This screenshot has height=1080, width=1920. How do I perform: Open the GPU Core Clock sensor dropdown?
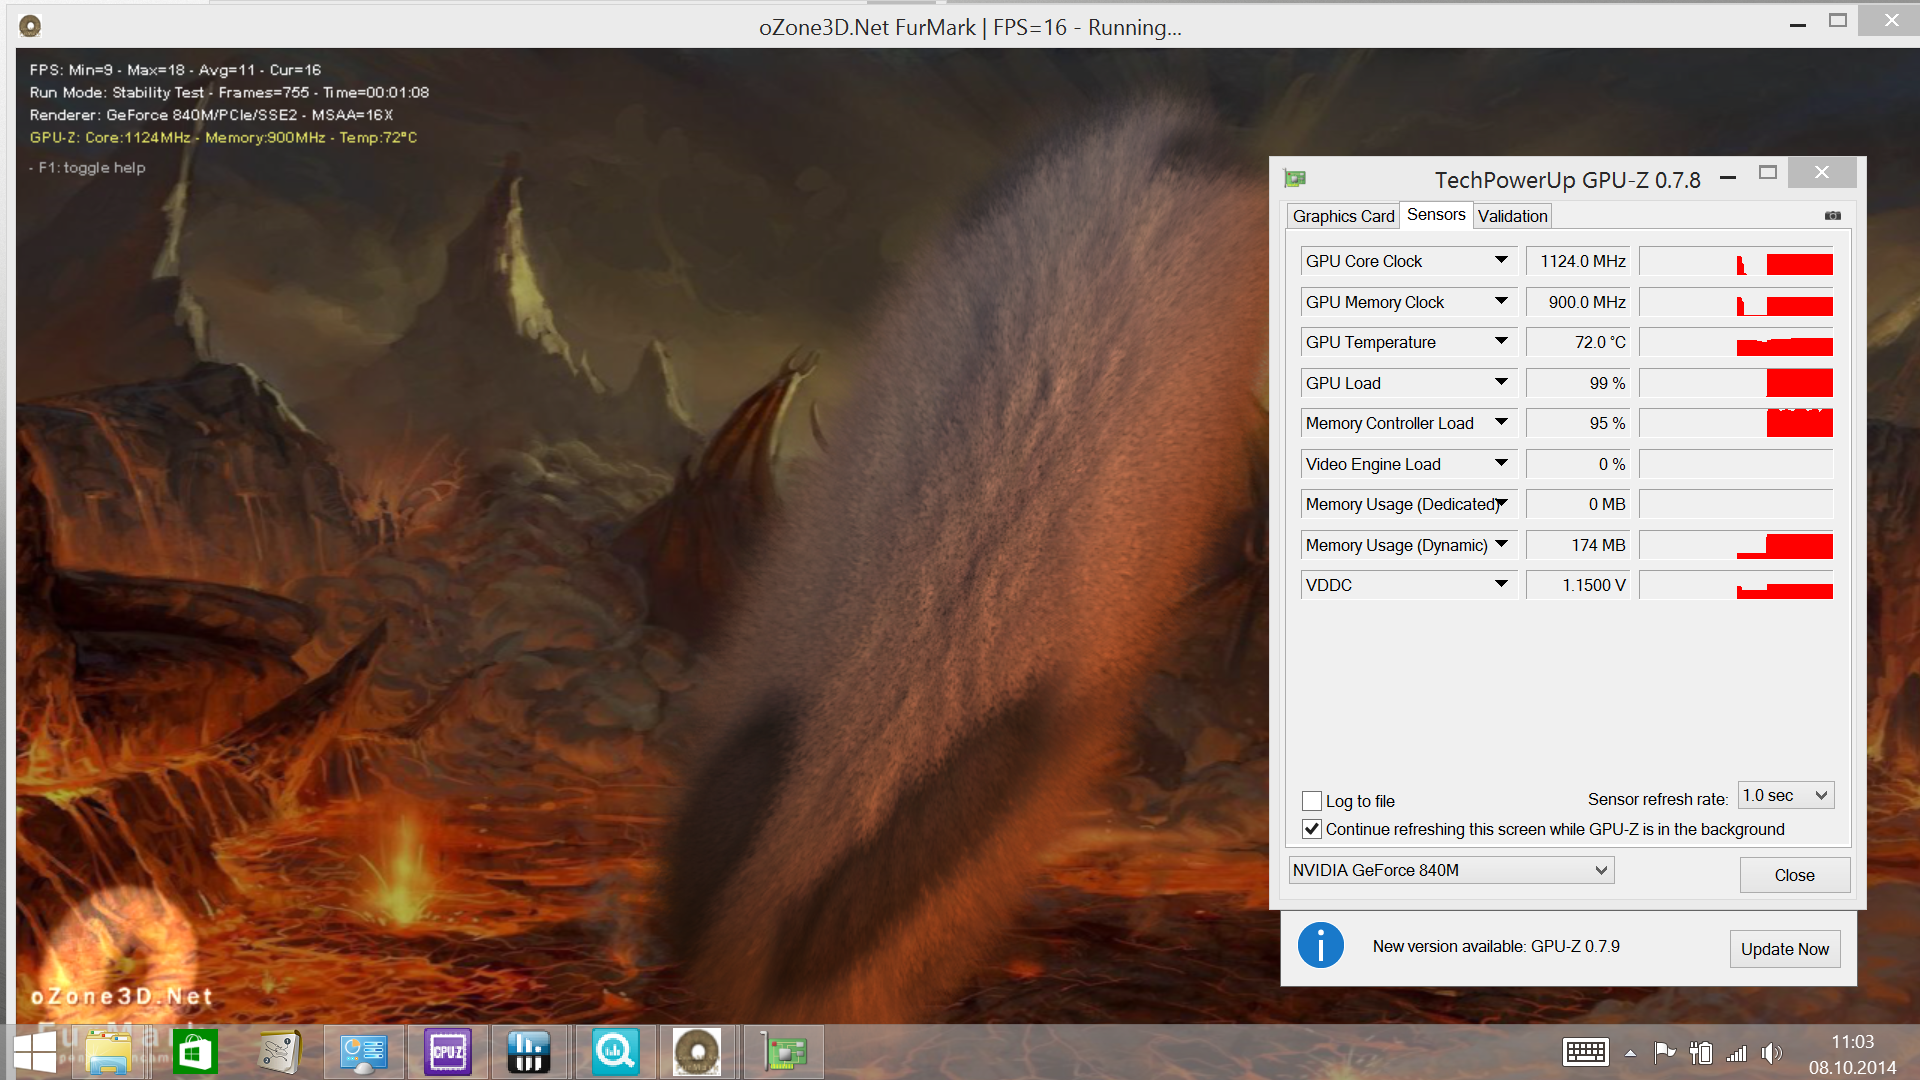[x=1501, y=261]
